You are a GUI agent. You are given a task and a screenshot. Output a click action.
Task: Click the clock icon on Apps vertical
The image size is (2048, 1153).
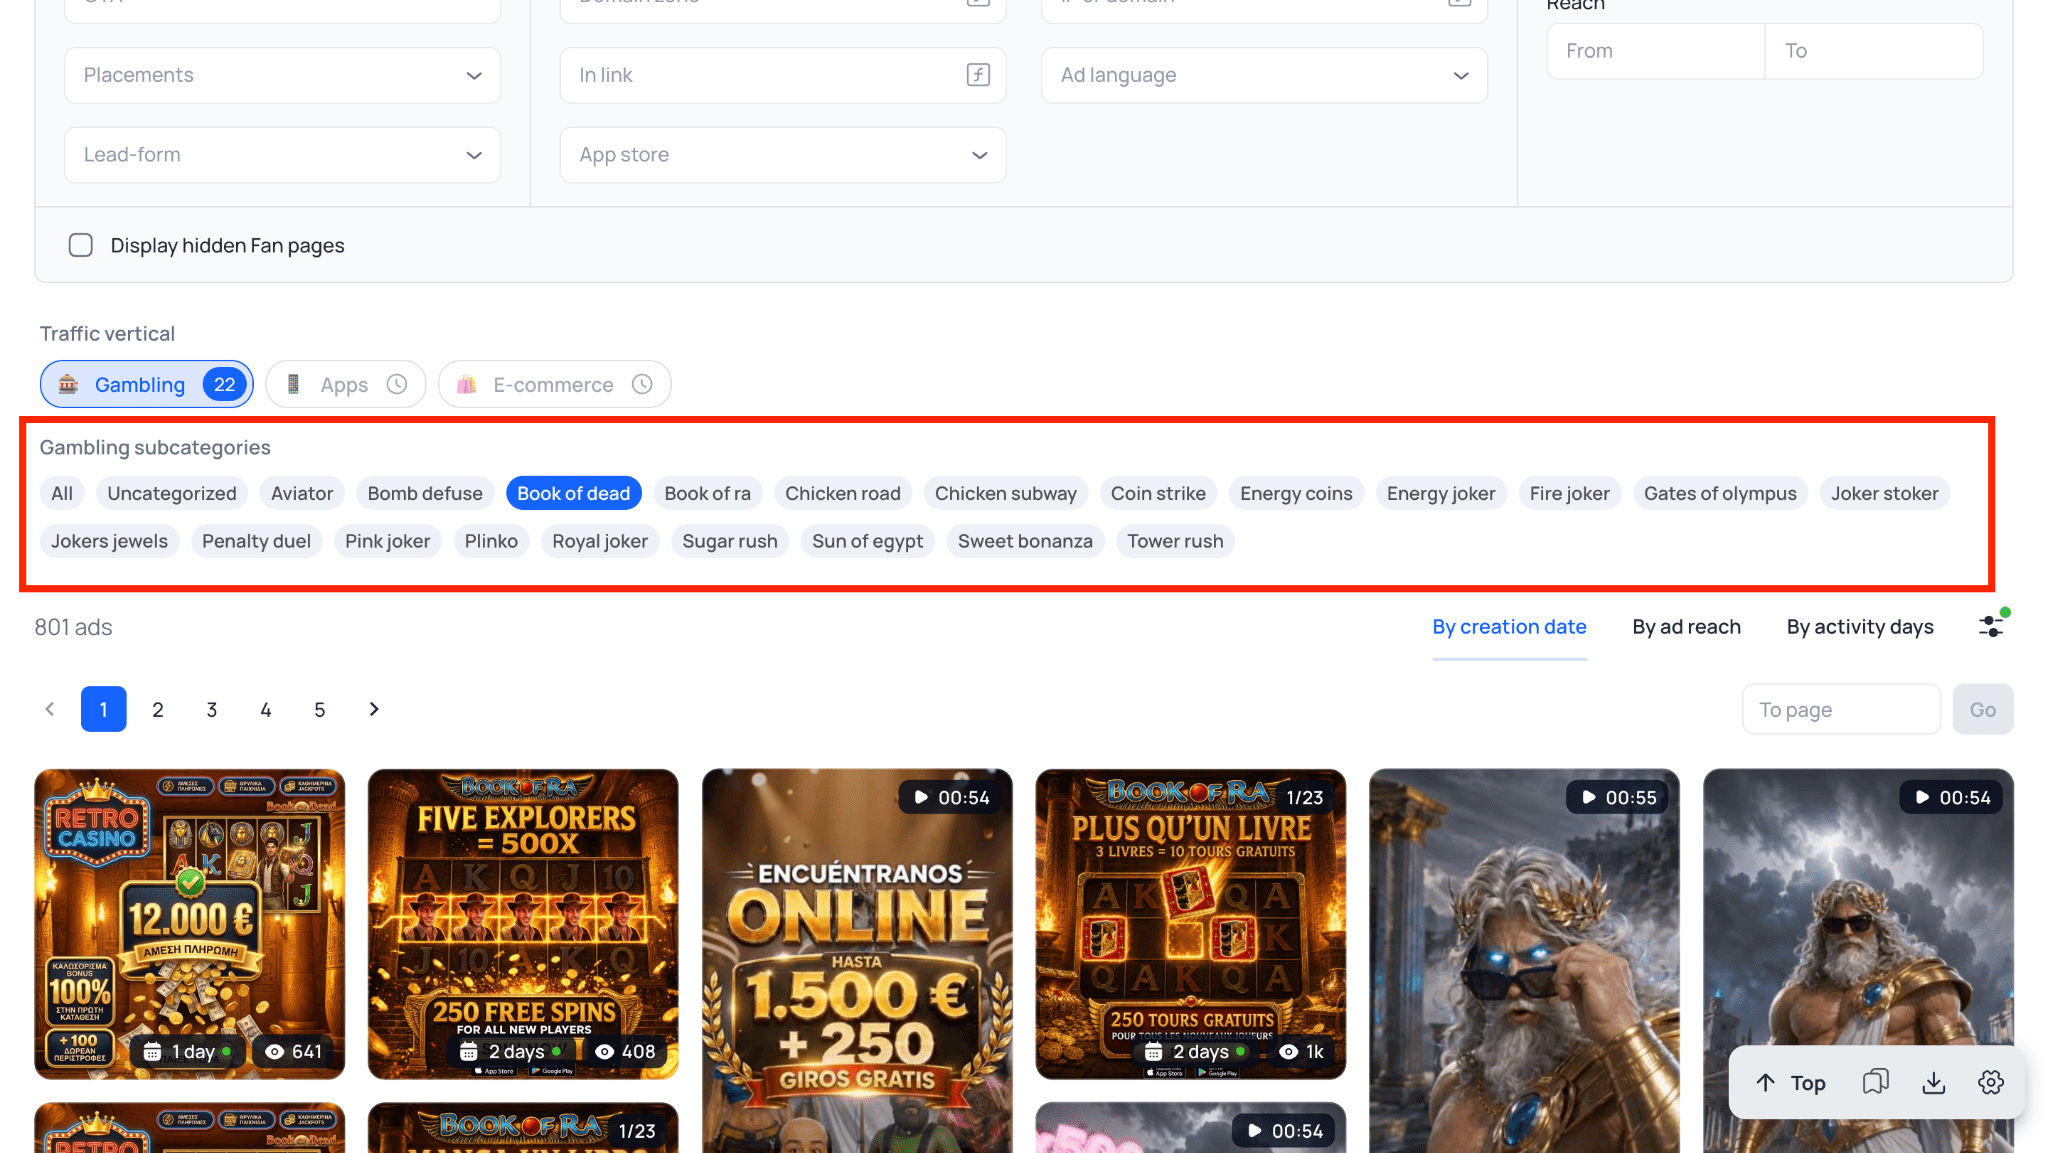397,385
